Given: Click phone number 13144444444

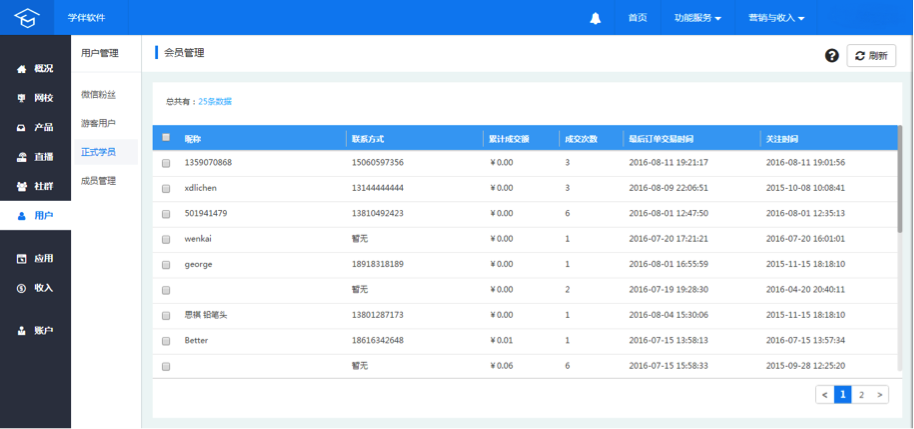Looking at the screenshot, I should (x=378, y=188).
